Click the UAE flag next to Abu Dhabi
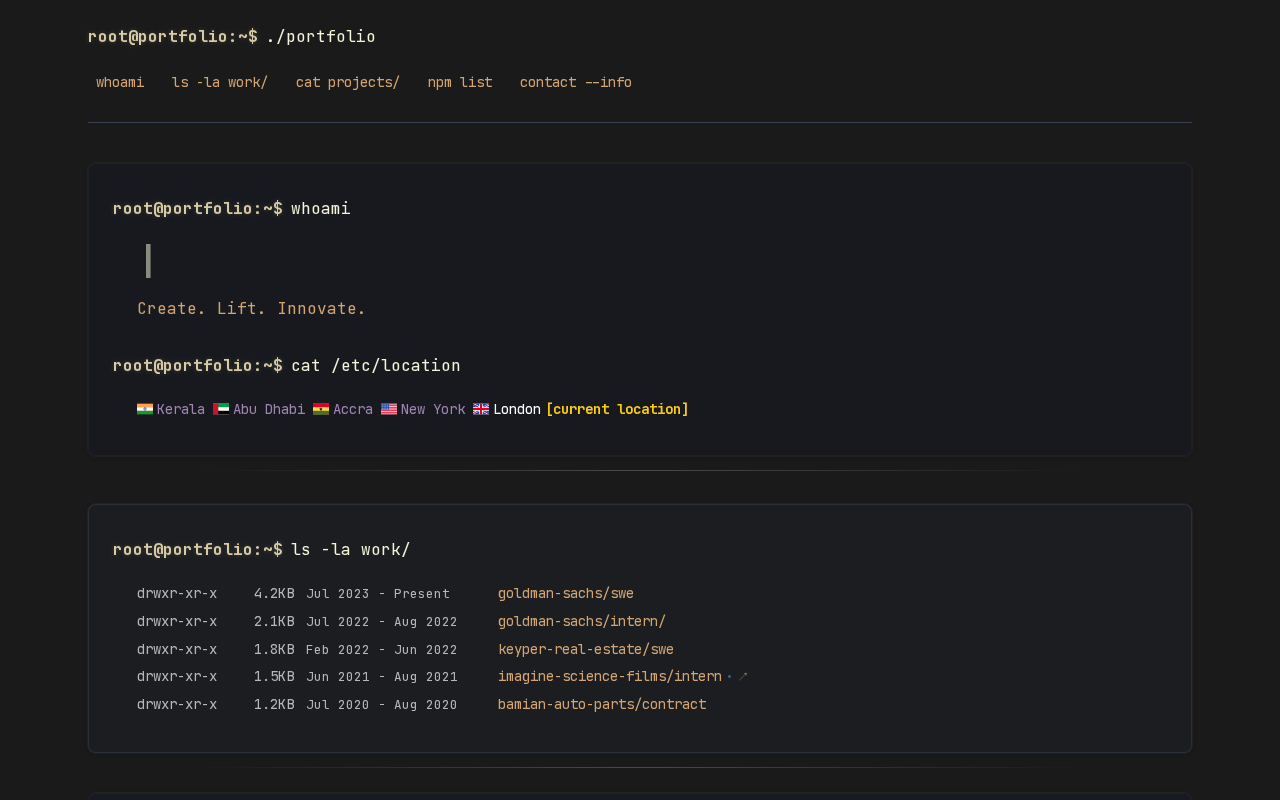The height and width of the screenshot is (800, 1280). click(x=221, y=409)
